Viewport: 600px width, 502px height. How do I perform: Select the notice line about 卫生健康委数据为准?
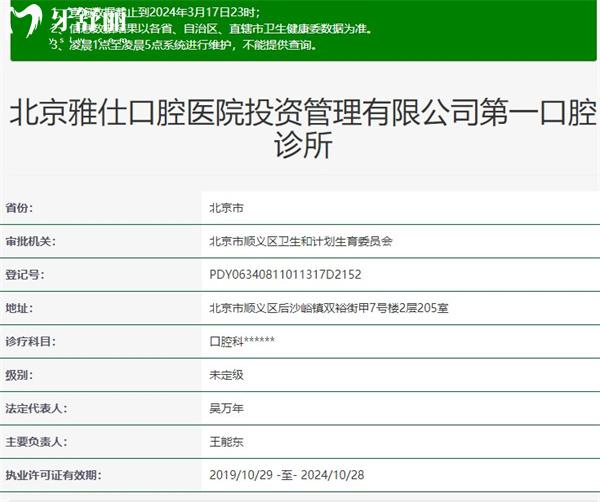point(212,29)
